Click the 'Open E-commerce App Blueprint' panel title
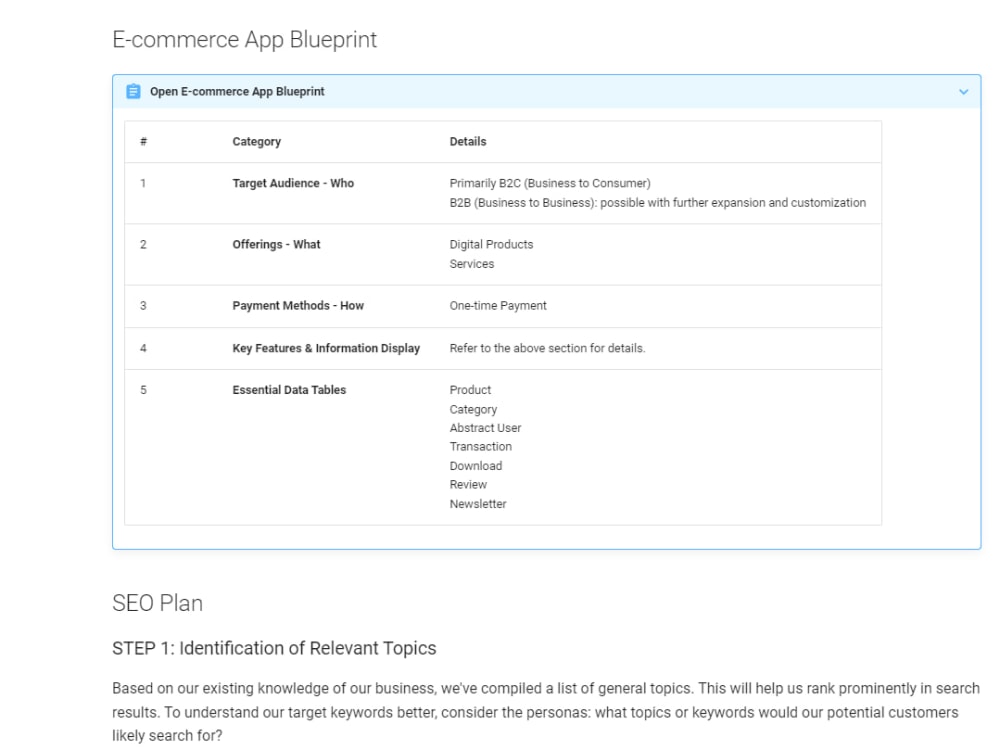This screenshot has height=750, width=1000. click(x=237, y=91)
